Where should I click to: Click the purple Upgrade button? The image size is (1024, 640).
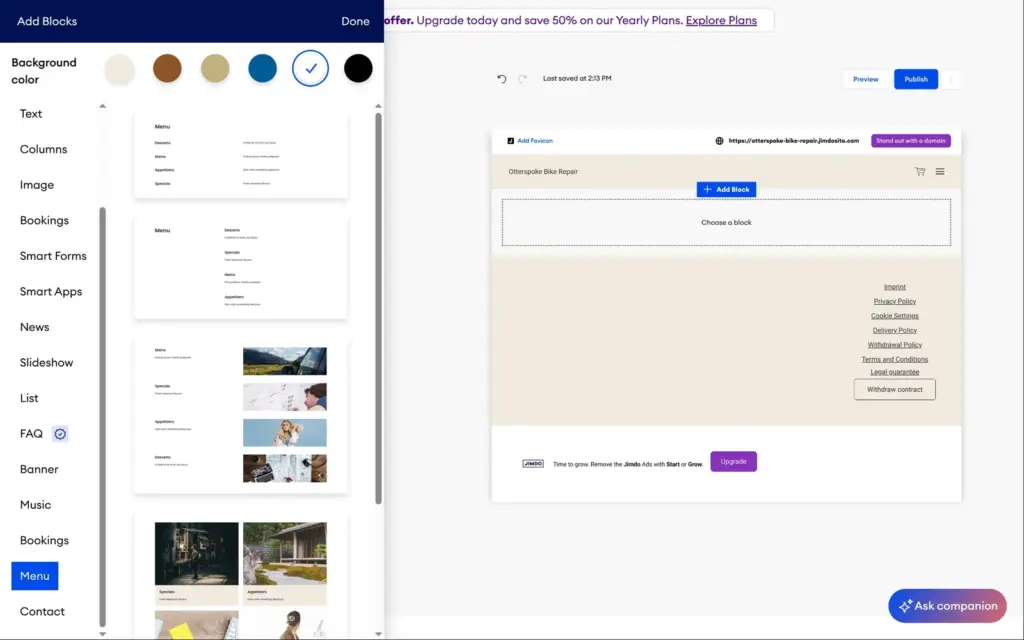(733, 462)
